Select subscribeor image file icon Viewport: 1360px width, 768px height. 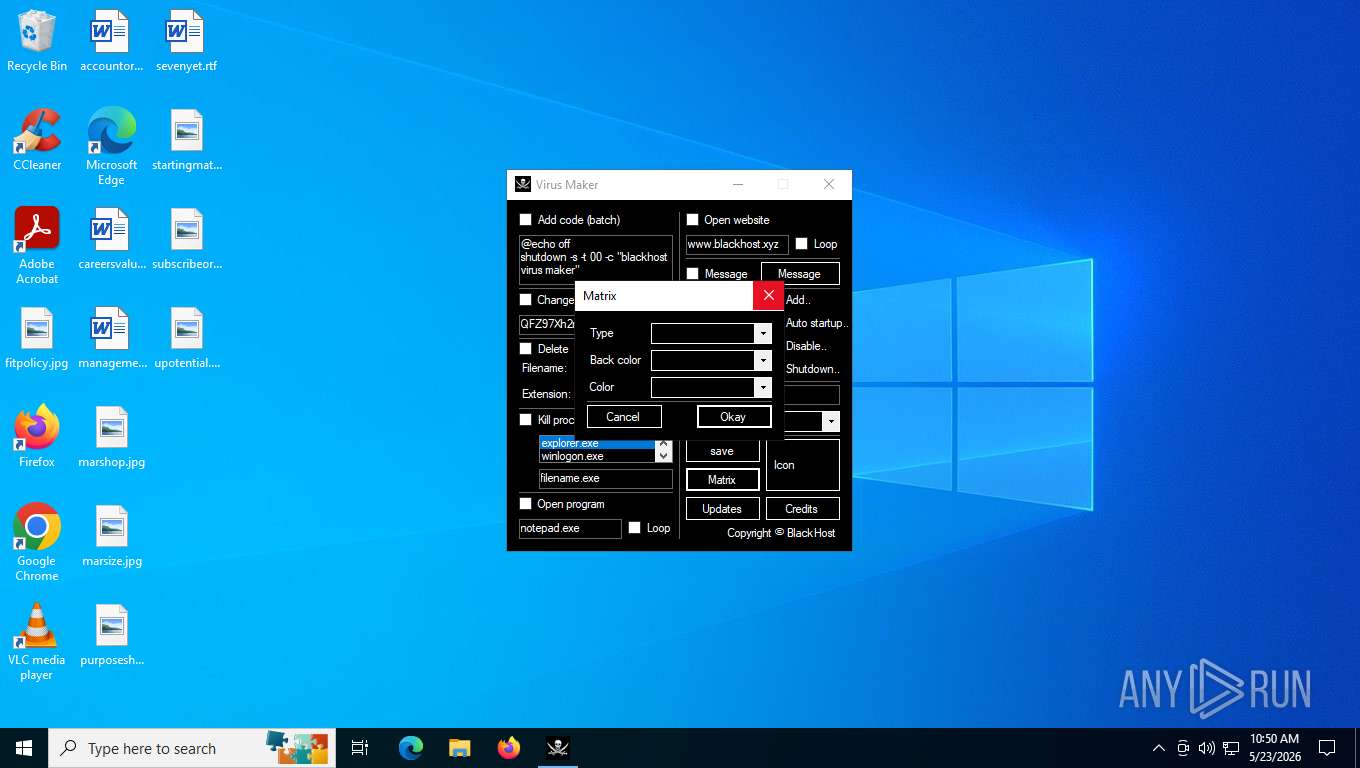(x=186, y=239)
